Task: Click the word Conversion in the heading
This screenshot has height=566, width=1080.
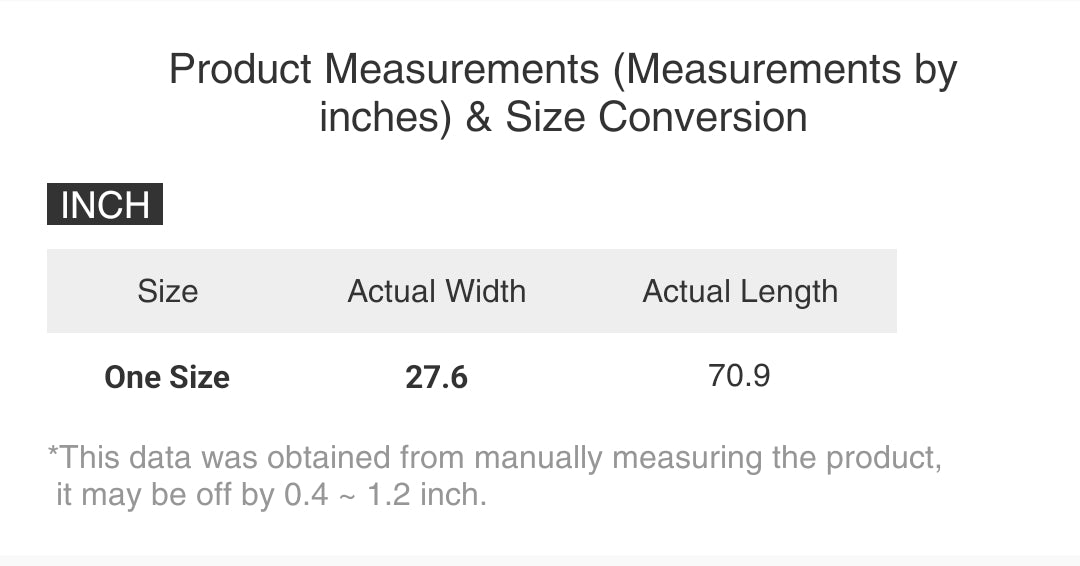Action: (x=703, y=117)
